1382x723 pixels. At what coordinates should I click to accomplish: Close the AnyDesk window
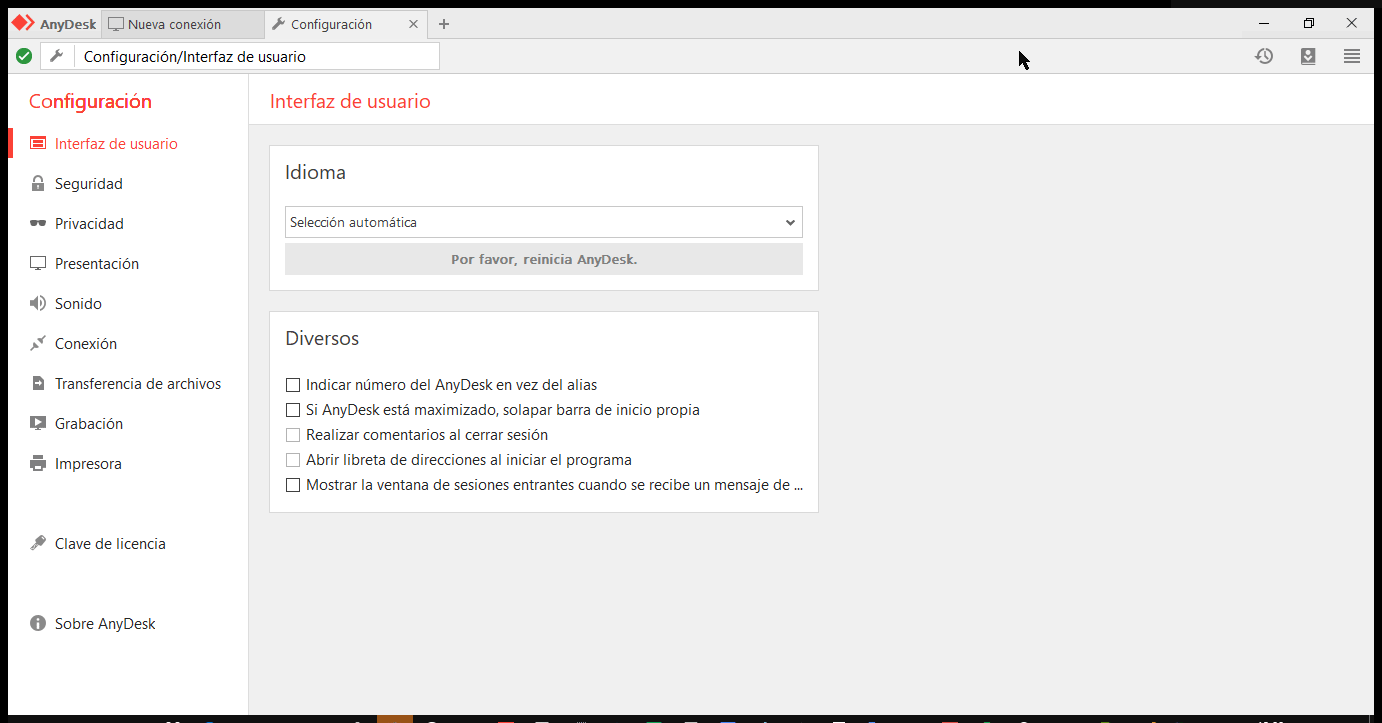[1351, 23]
